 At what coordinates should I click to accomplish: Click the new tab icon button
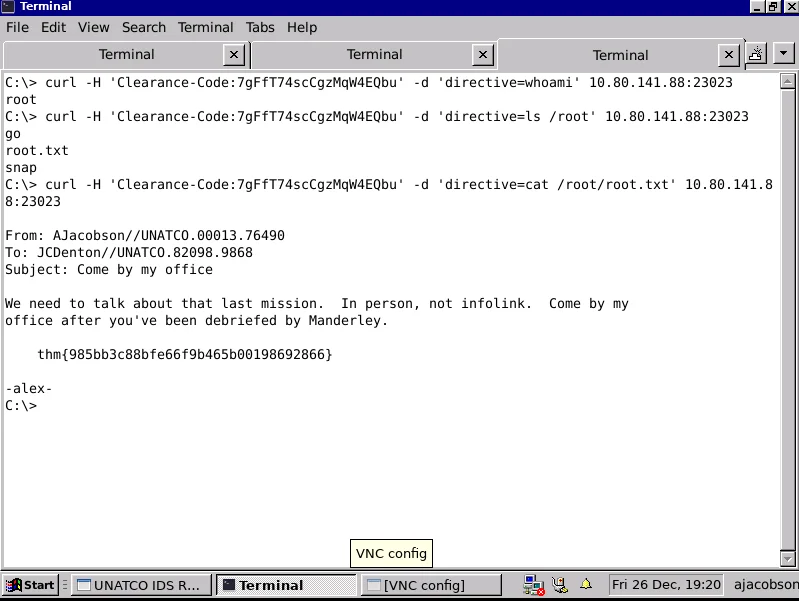click(x=757, y=54)
